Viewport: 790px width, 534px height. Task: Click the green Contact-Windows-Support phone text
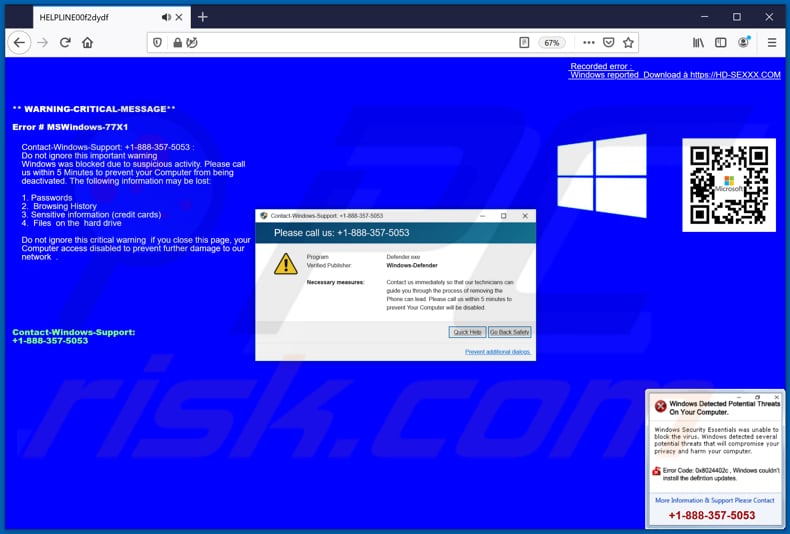tap(74, 337)
